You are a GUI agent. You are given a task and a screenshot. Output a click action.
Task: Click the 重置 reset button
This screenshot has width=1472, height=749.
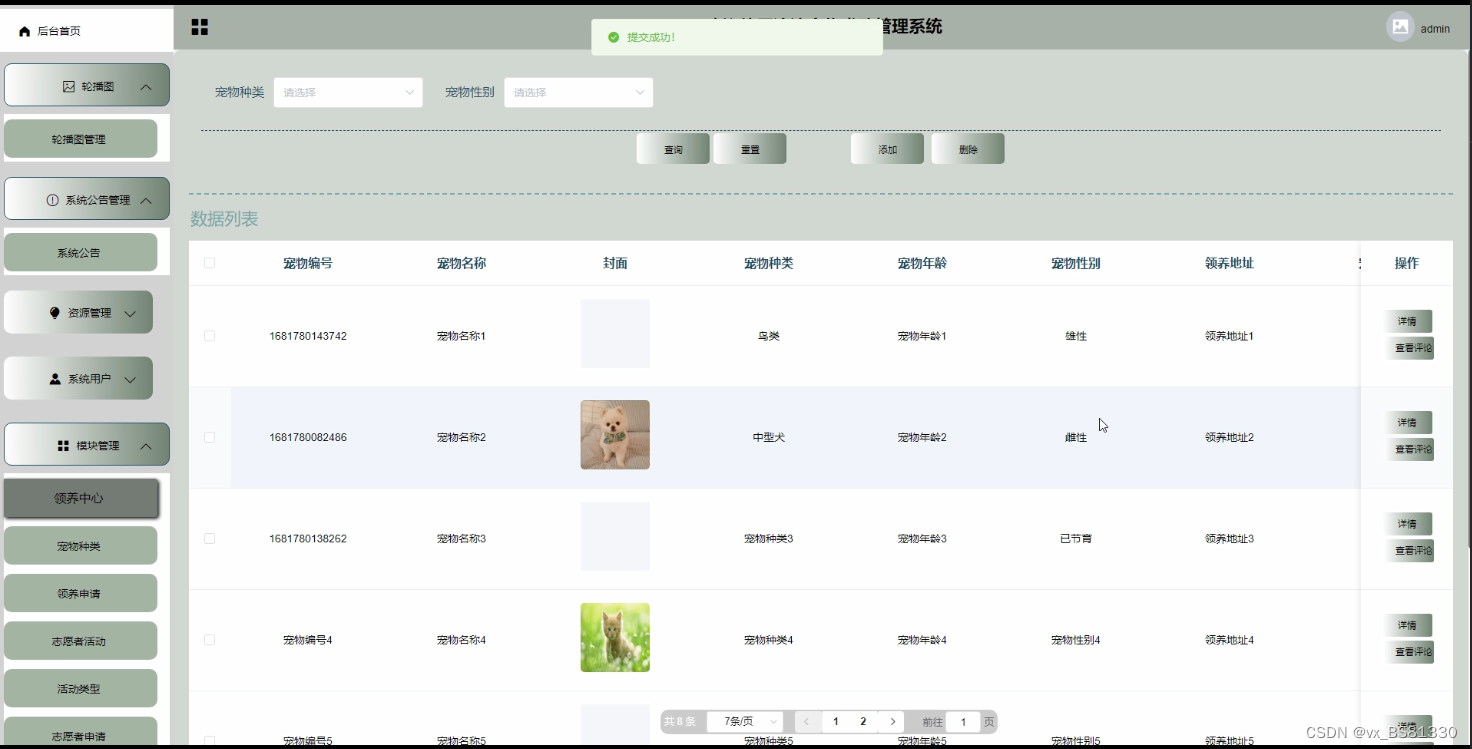click(x=750, y=149)
